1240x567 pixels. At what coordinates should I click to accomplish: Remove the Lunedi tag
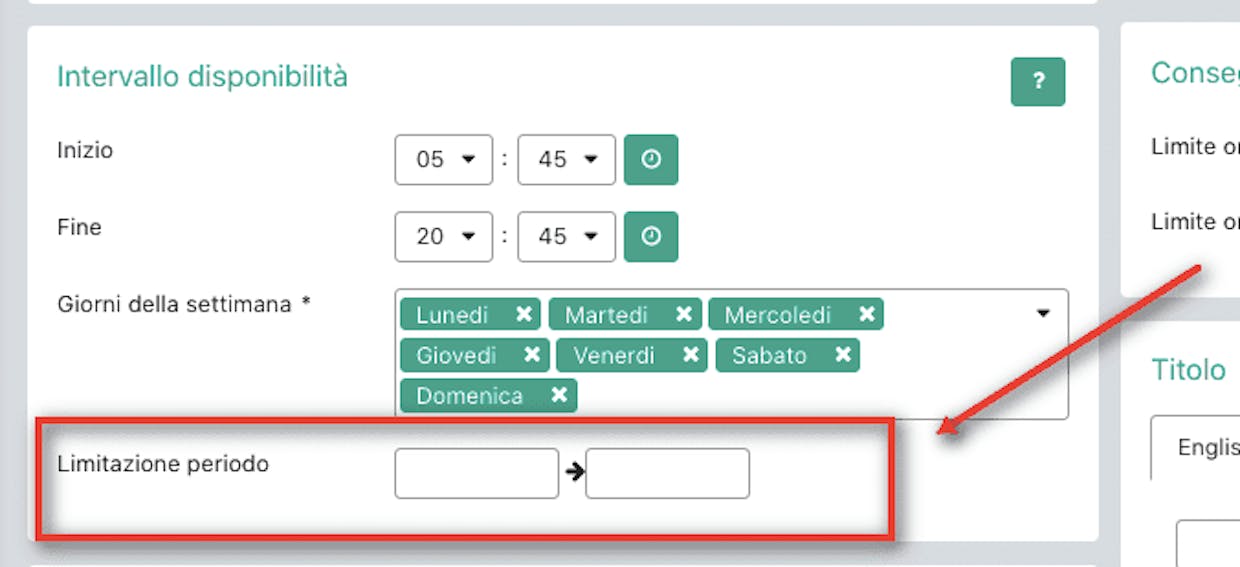[x=523, y=315]
